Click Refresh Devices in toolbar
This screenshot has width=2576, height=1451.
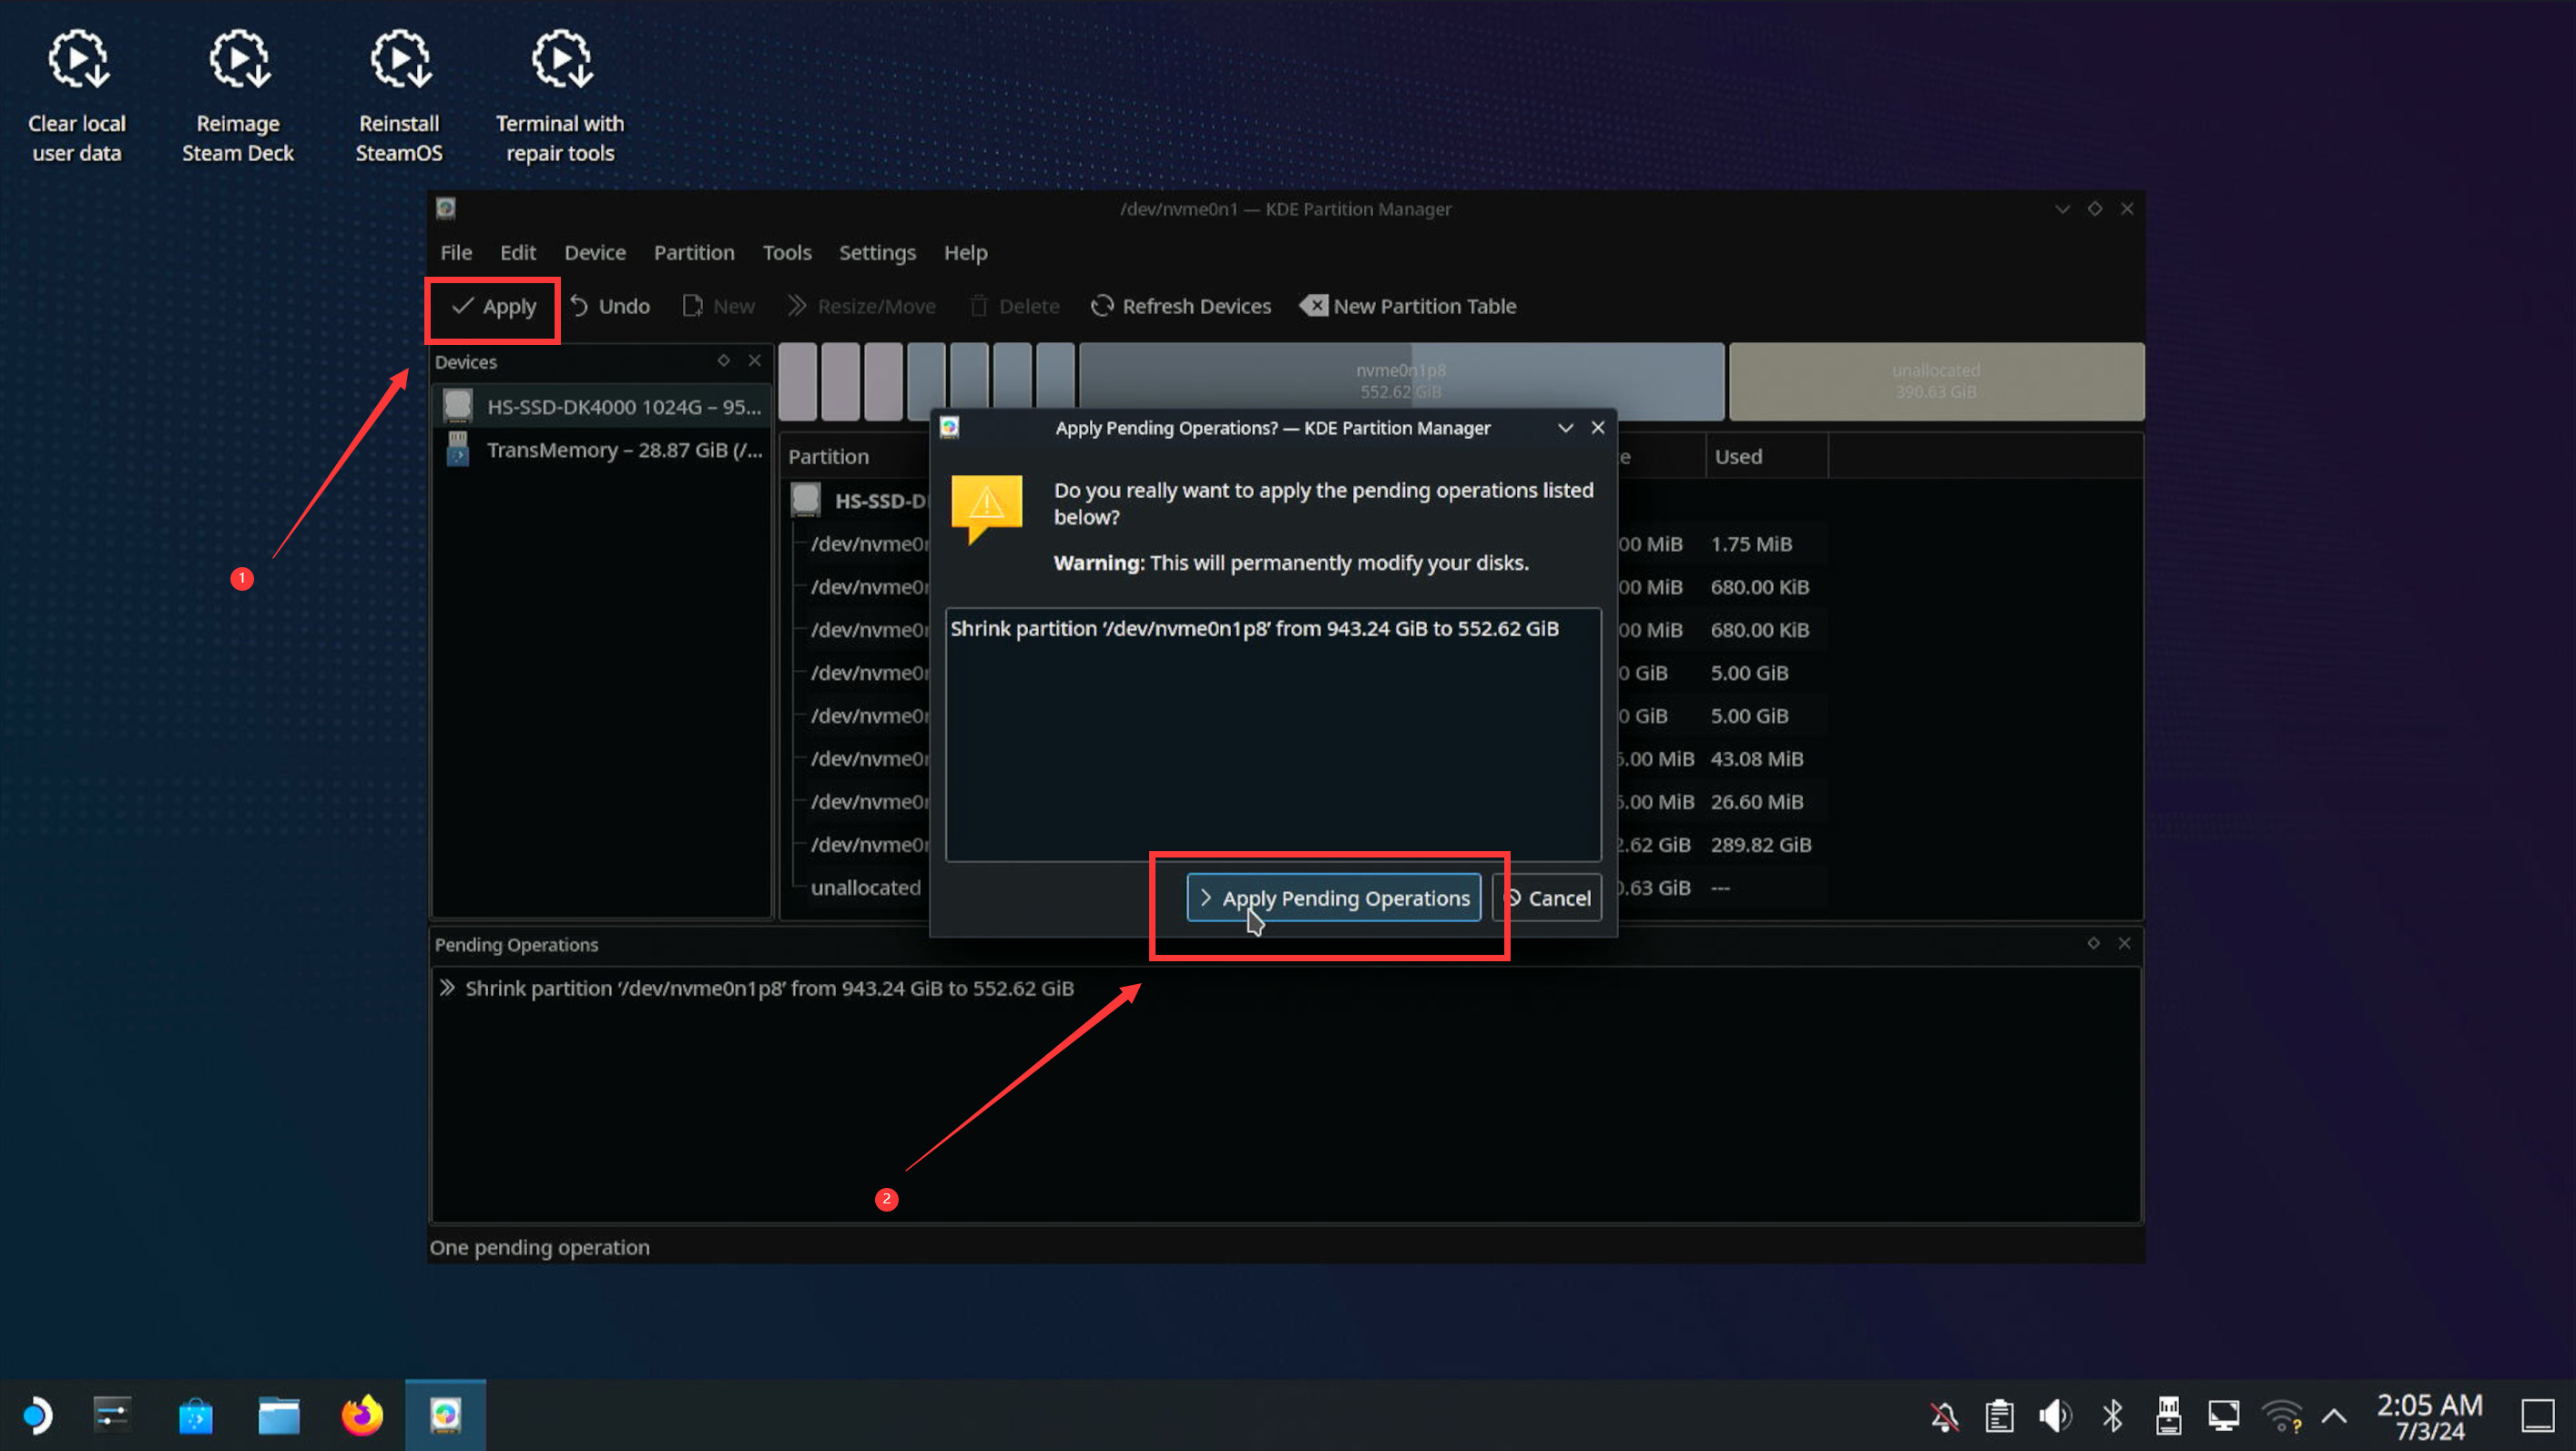click(1181, 306)
